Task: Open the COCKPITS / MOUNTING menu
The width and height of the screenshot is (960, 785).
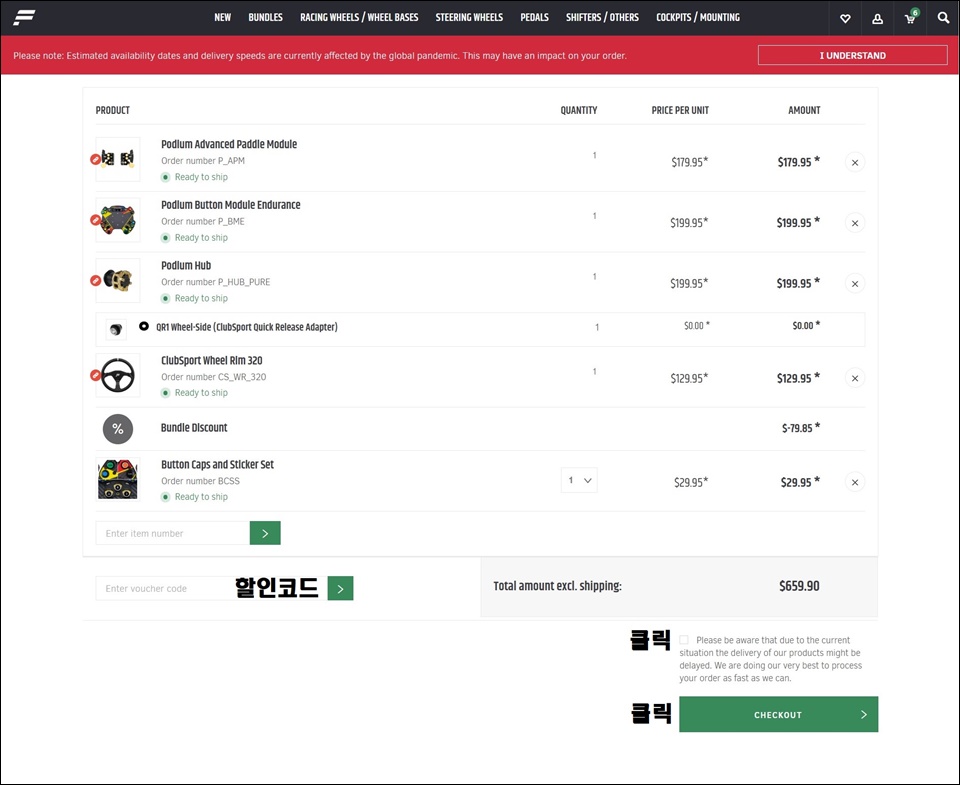Action: [x=698, y=18]
